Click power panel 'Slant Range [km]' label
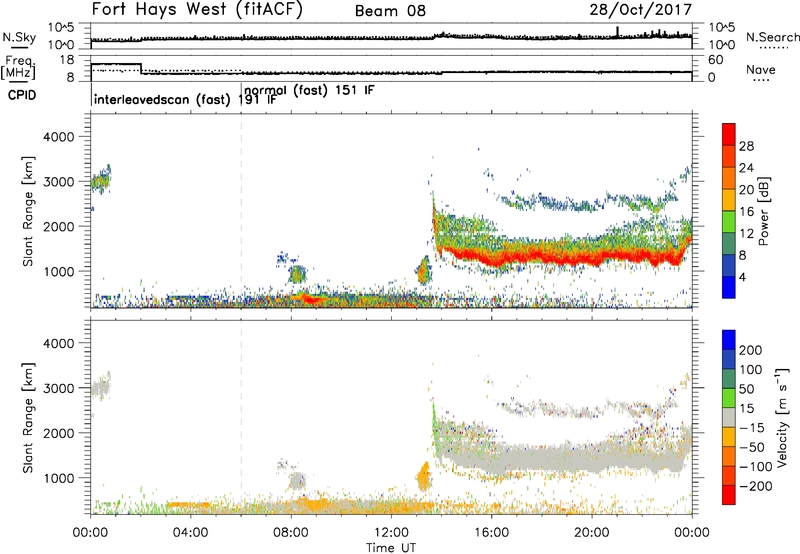 click(x=28, y=211)
